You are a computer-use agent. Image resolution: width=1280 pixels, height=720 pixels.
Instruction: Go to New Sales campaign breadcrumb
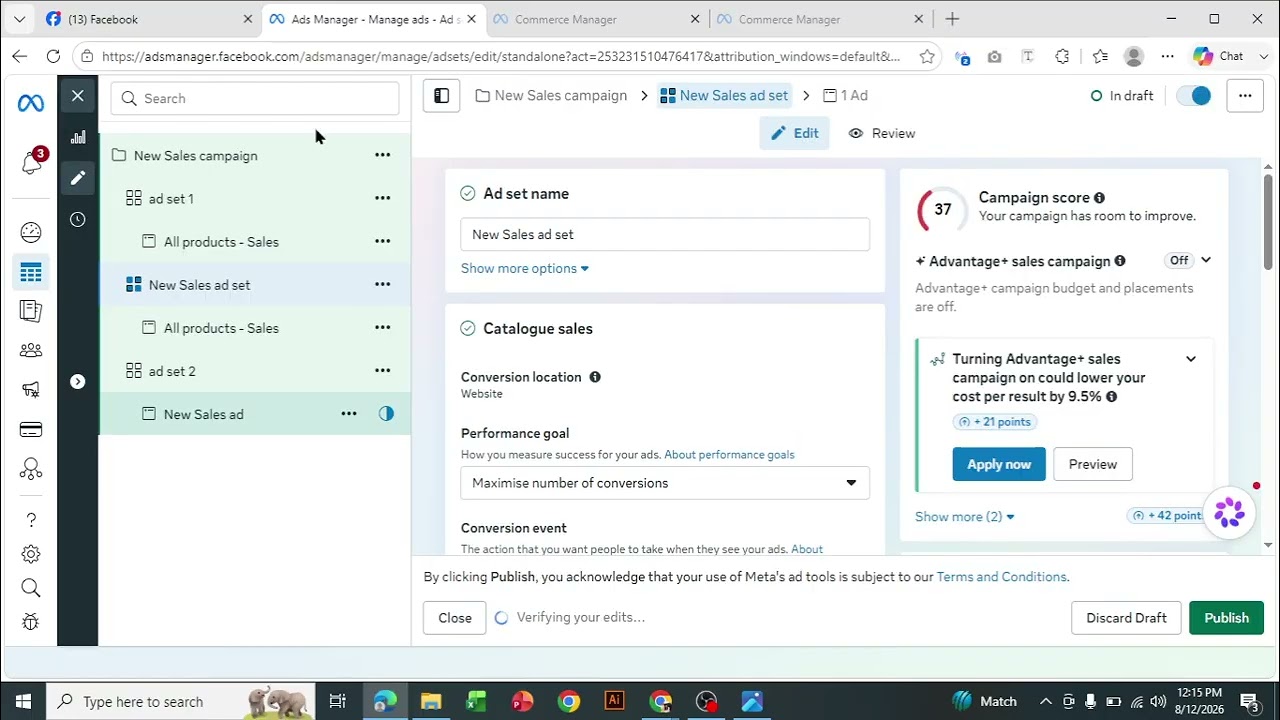[x=551, y=96]
